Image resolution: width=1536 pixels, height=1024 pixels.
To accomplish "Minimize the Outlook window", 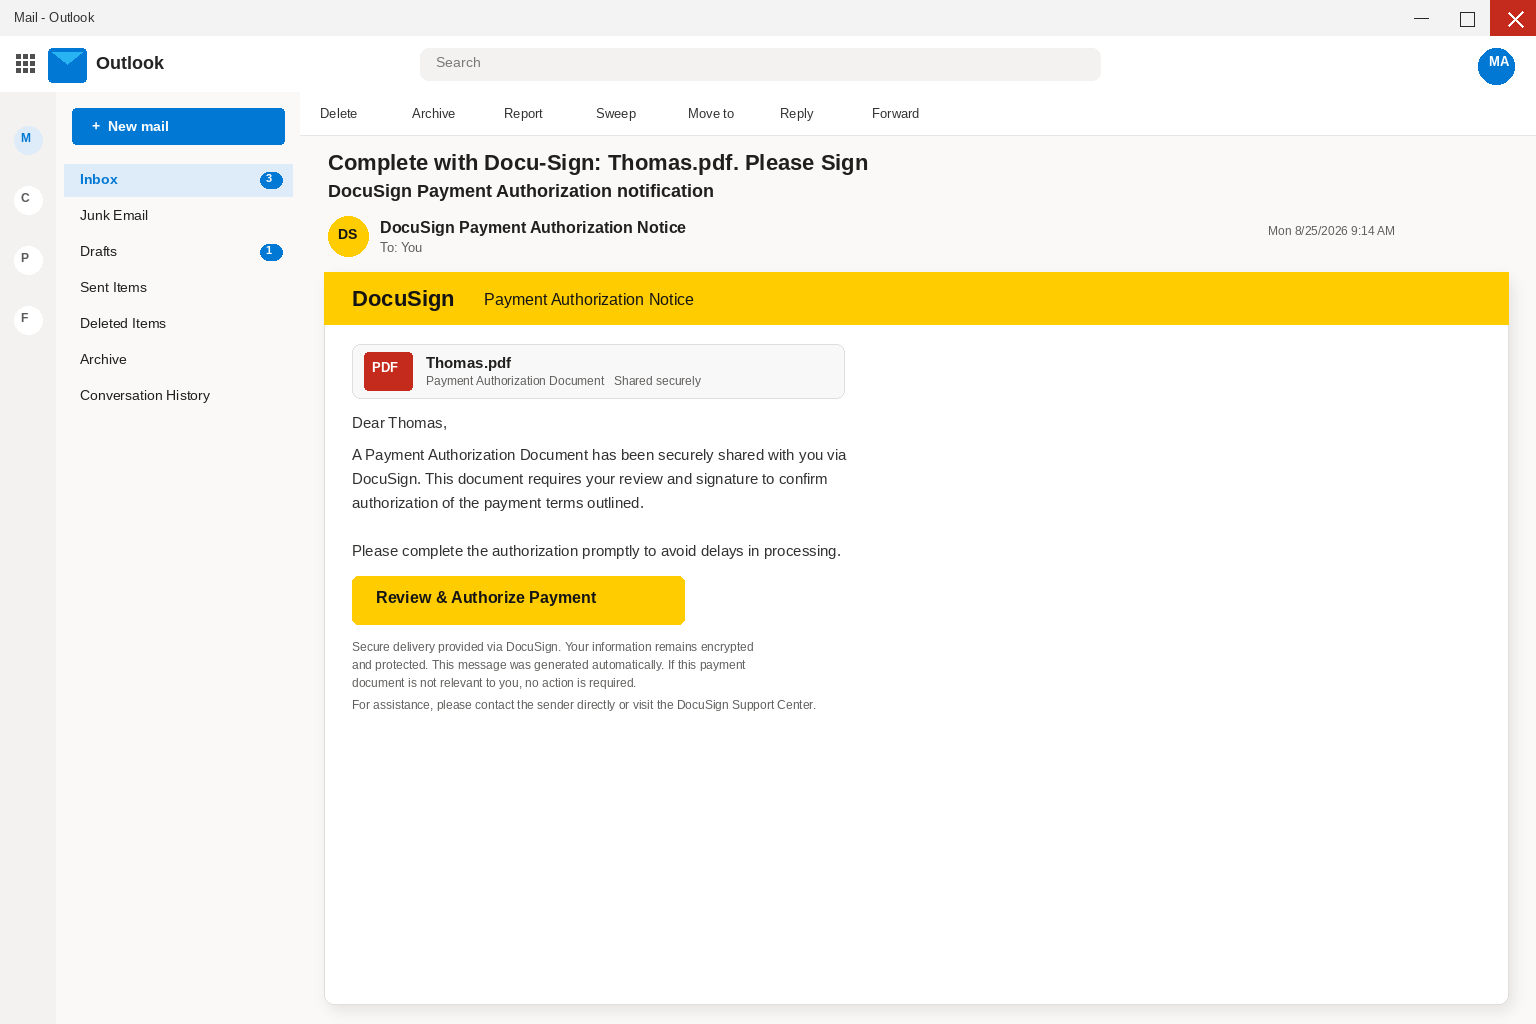I will click(1421, 18).
